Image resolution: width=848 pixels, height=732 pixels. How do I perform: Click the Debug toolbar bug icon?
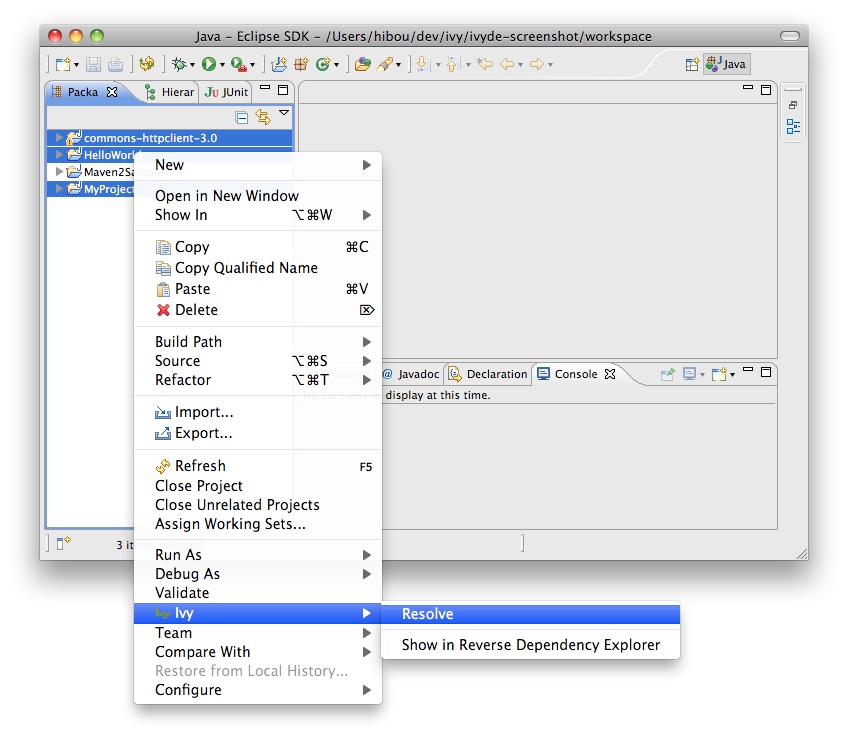point(179,64)
